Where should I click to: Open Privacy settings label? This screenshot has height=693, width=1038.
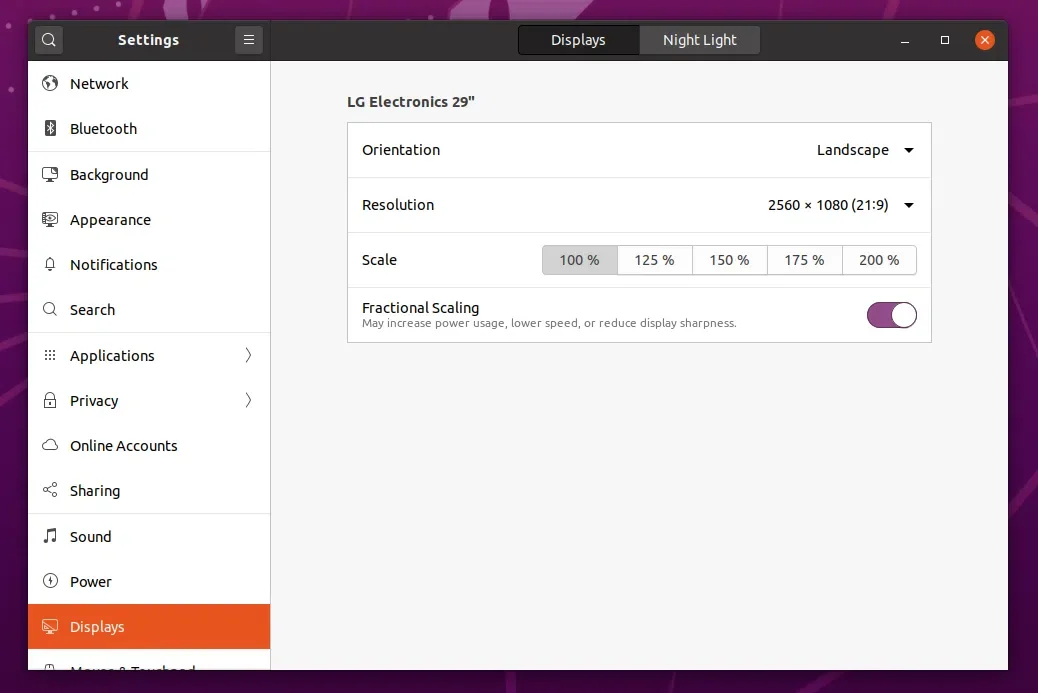(x=94, y=401)
